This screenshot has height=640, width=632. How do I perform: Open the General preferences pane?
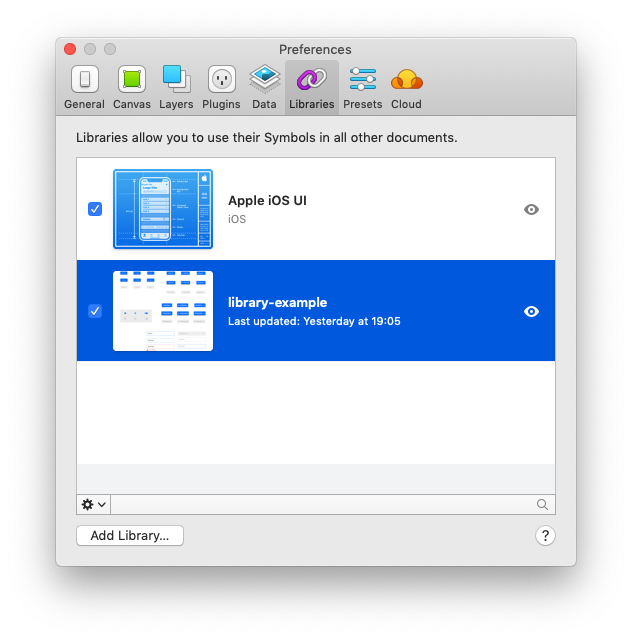pos(84,80)
